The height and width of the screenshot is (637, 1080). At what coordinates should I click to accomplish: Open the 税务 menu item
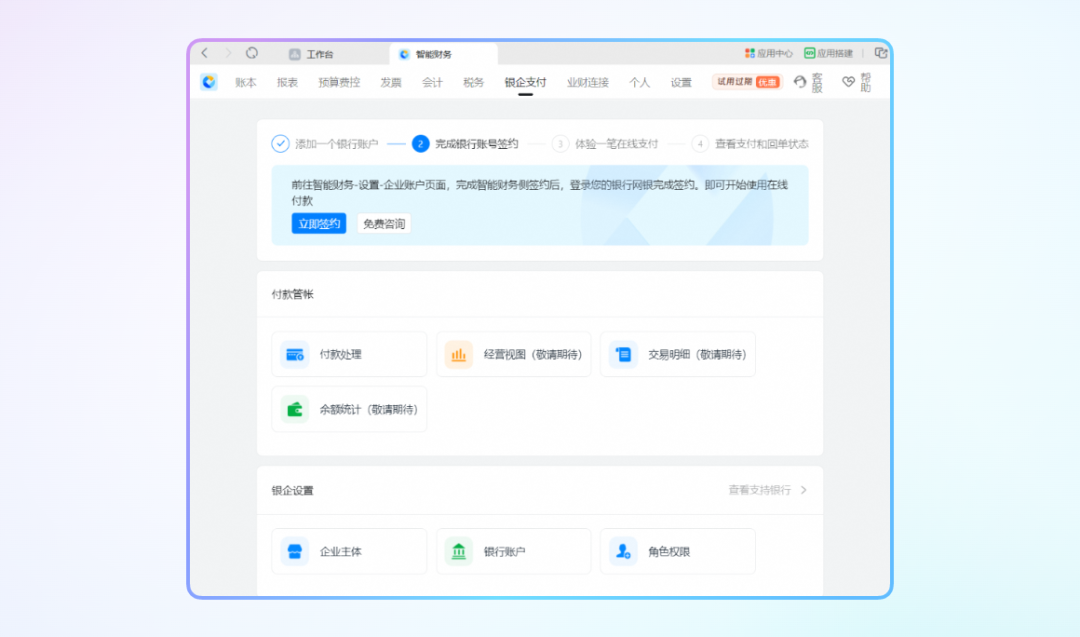click(x=473, y=83)
